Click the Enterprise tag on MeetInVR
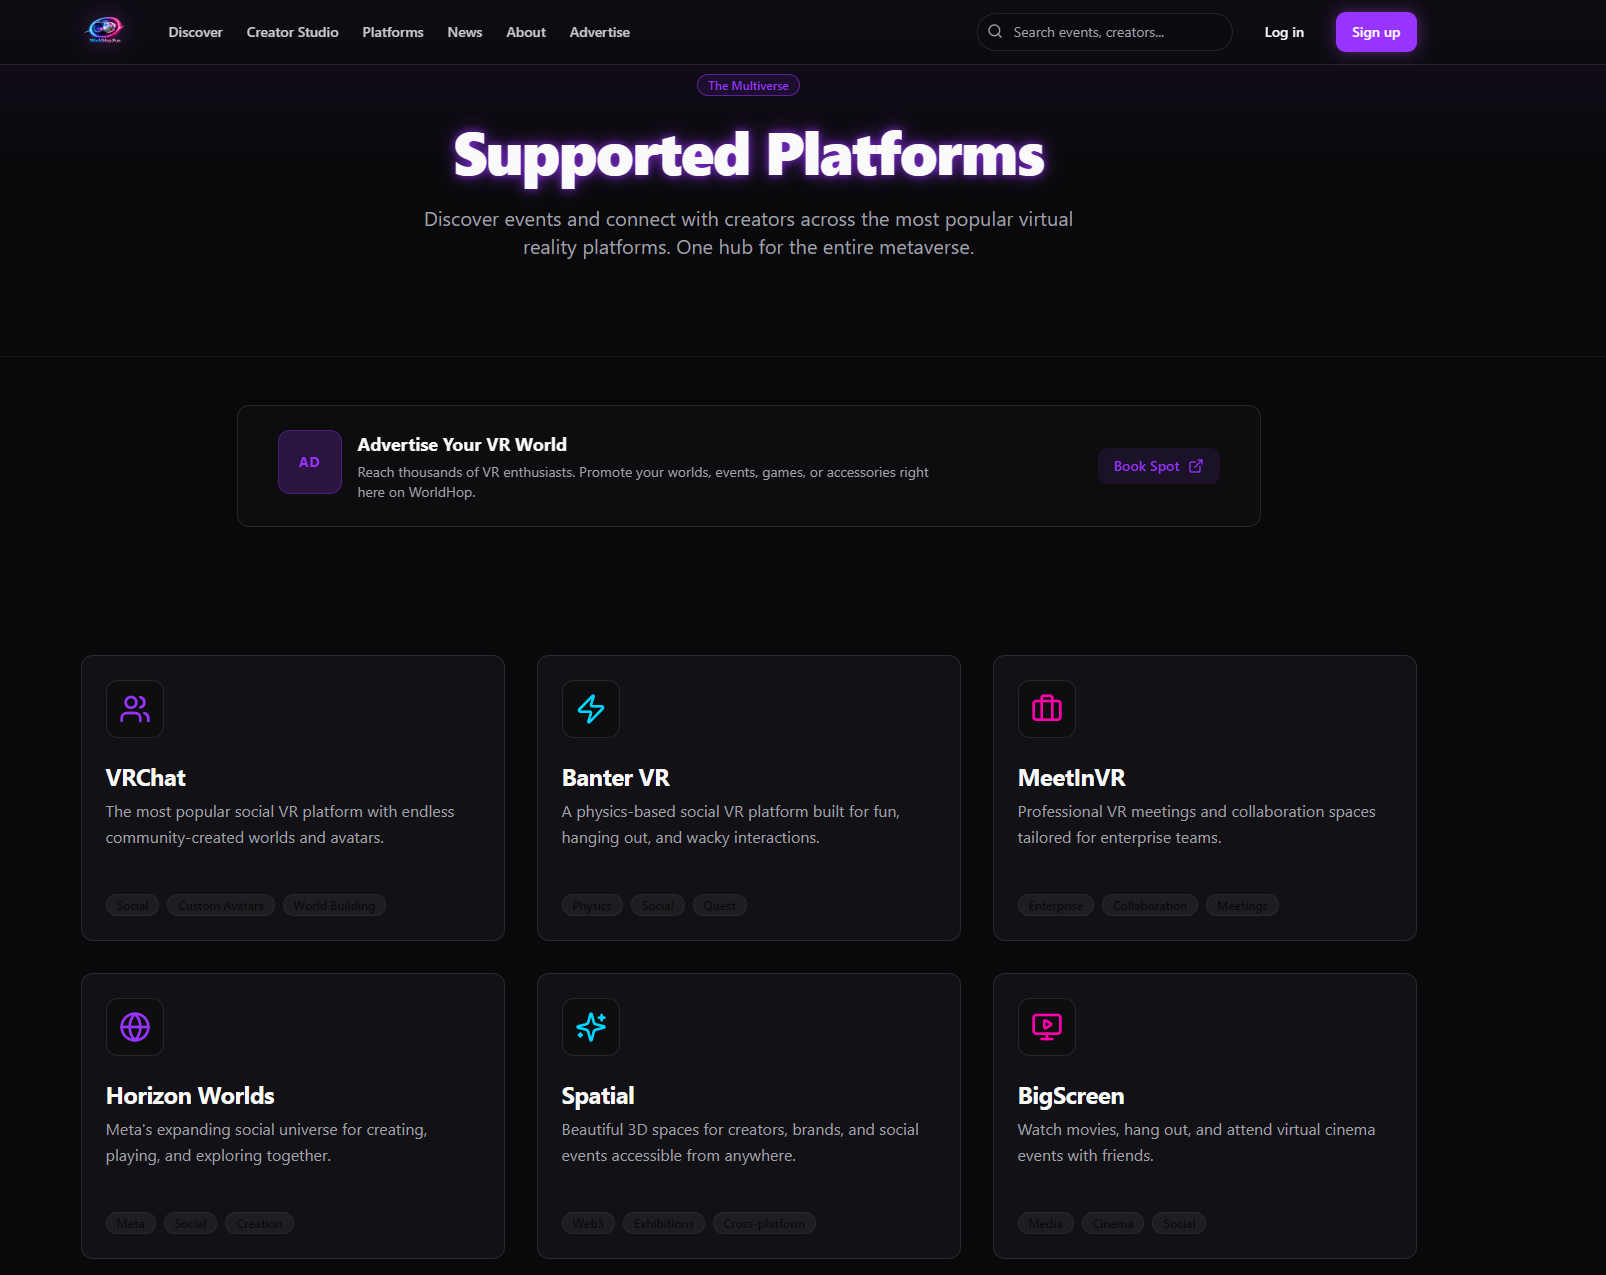This screenshot has width=1606, height=1275. [1056, 905]
